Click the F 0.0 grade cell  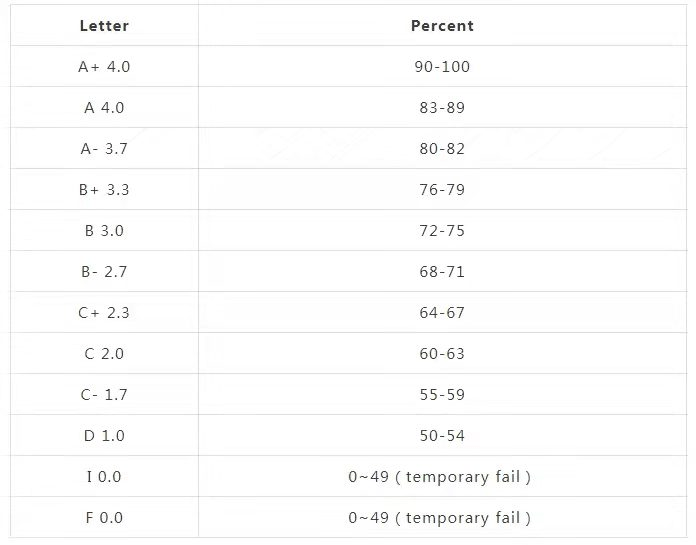point(104,518)
